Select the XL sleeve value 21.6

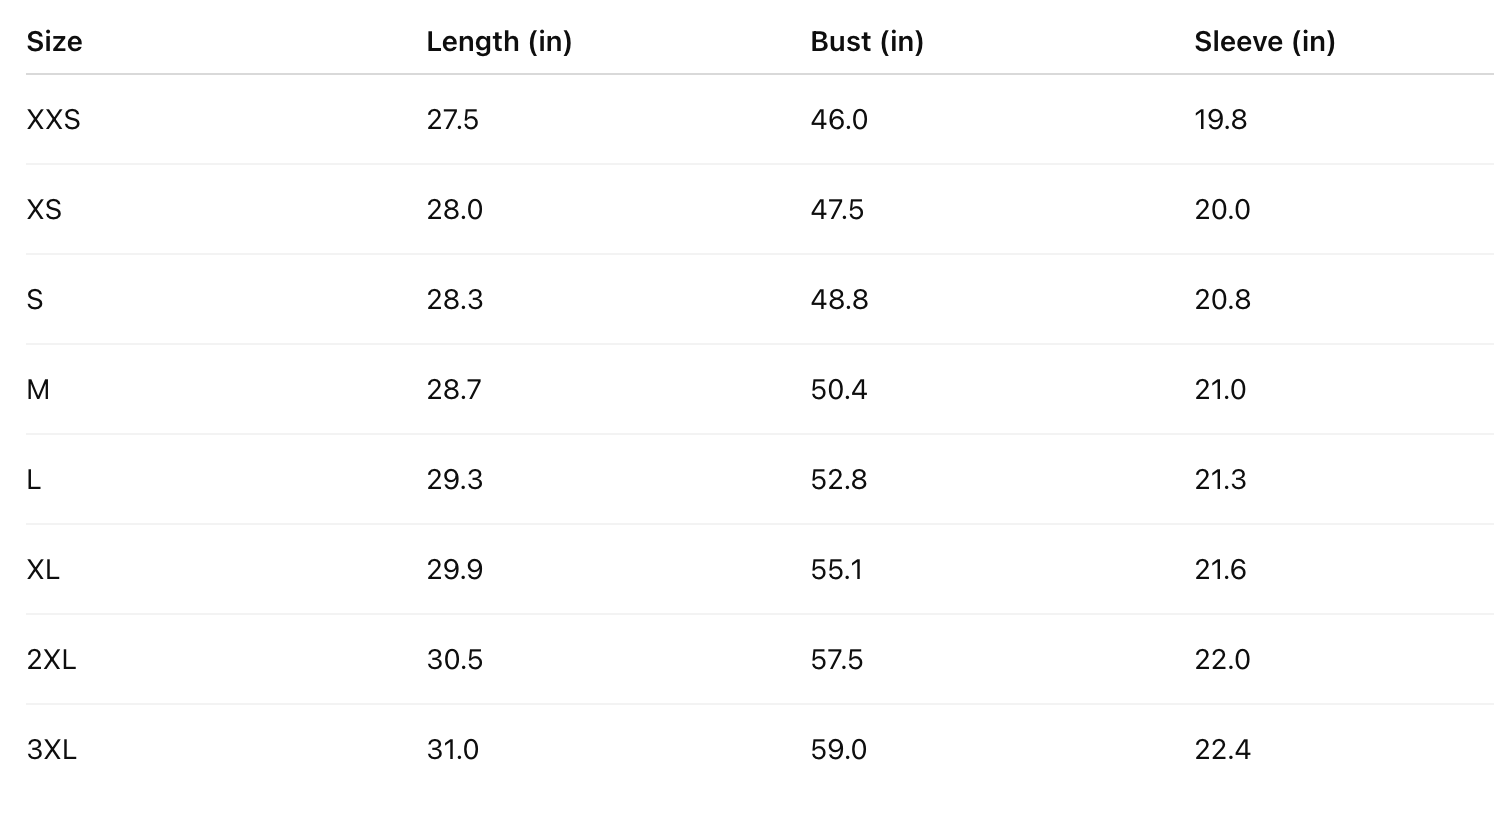[x=1220, y=570]
